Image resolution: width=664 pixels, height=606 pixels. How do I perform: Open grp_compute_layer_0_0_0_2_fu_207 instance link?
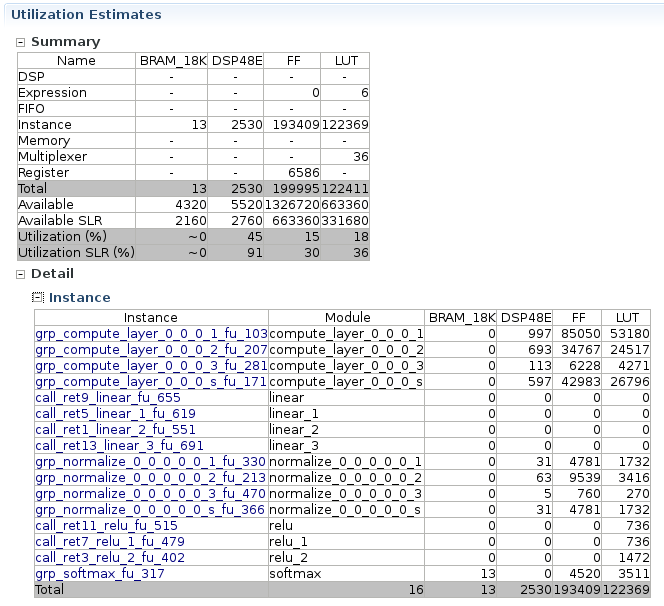pyautogui.click(x=151, y=350)
